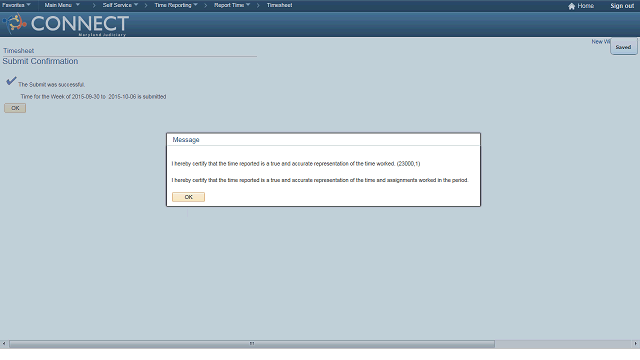640x360 pixels.
Task: Expand the Time Reporting breadcrumb menu
Action: (176, 5)
